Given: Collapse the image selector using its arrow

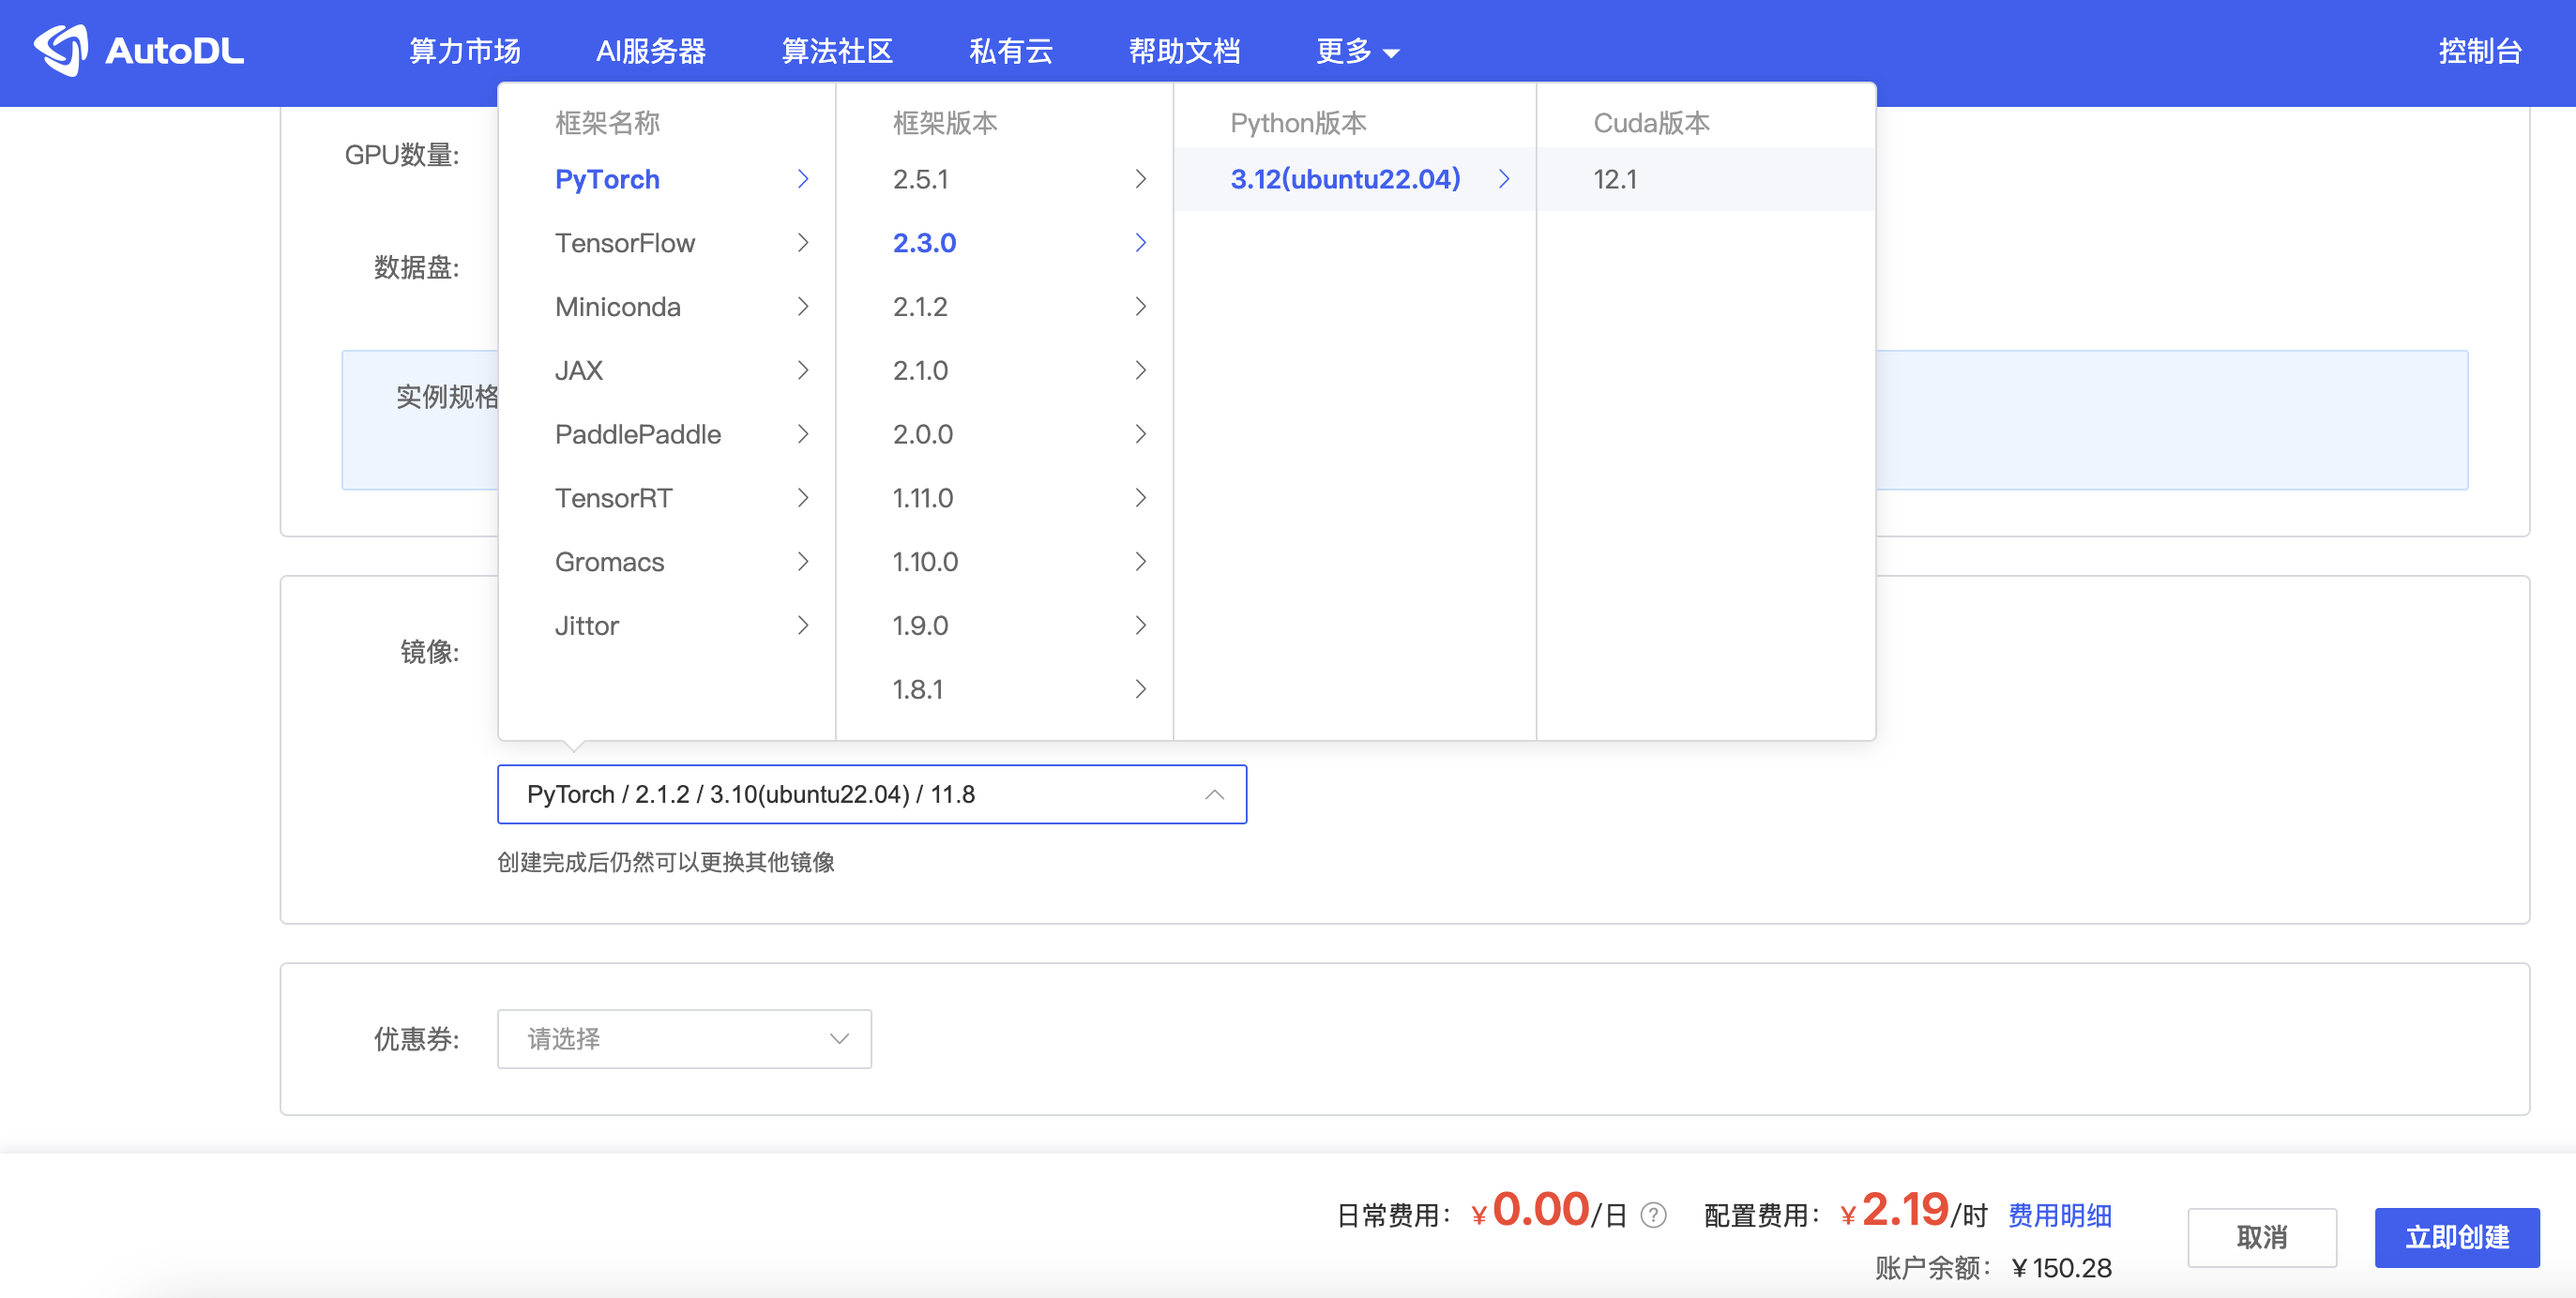Looking at the screenshot, I should 1215,794.
